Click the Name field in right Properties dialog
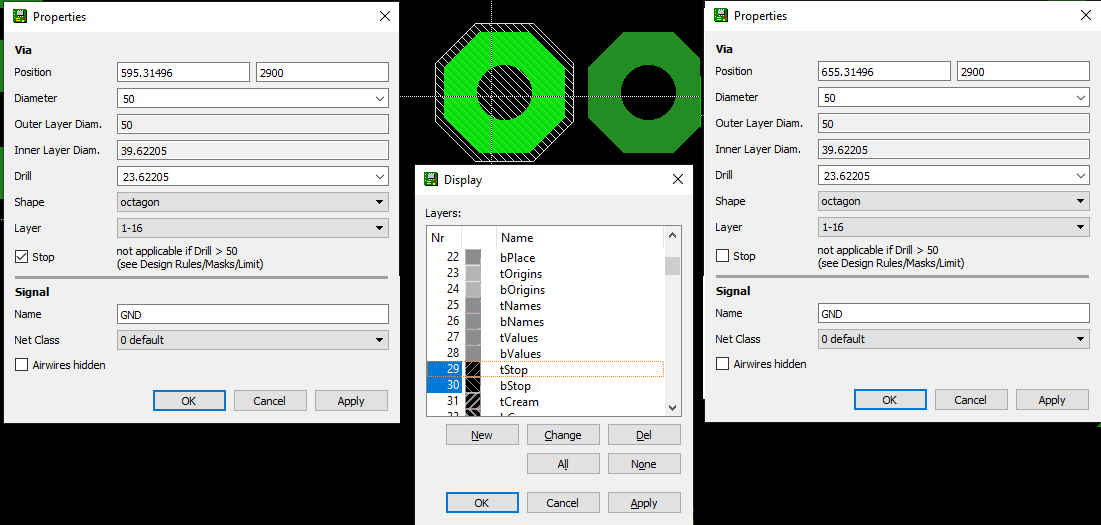Viewport: 1101px width, 525px height. 953,314
